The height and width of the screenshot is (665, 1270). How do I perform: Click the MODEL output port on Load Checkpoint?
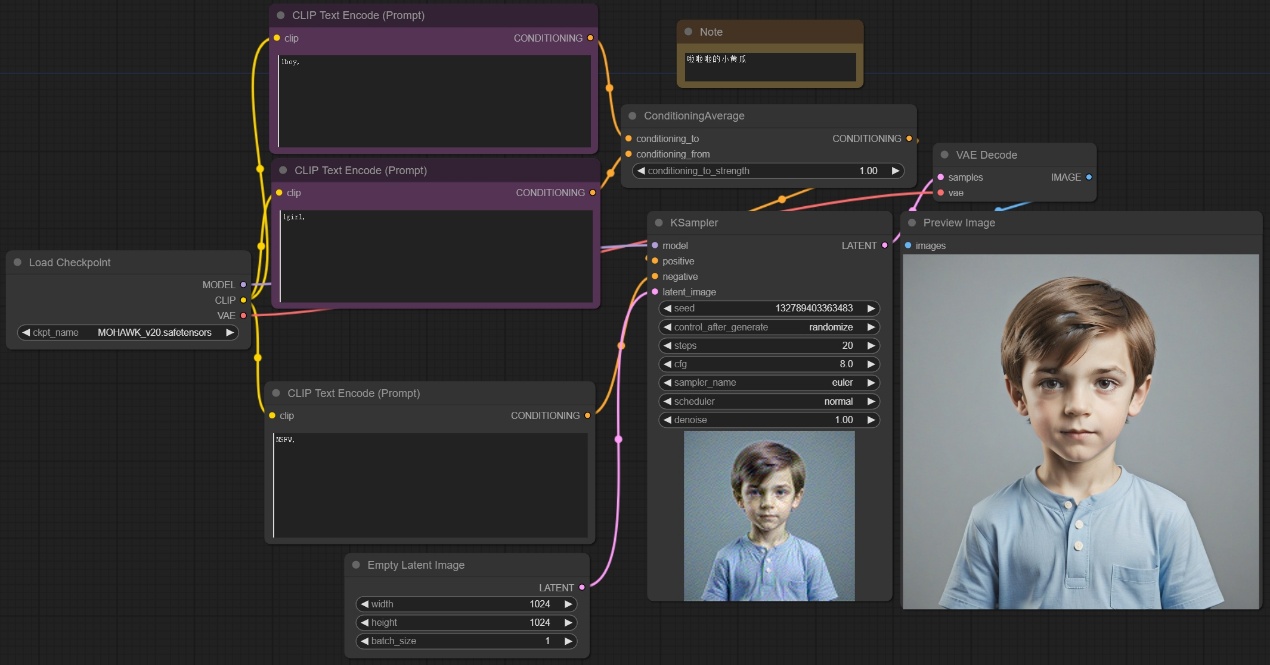[x=243, y=285]
